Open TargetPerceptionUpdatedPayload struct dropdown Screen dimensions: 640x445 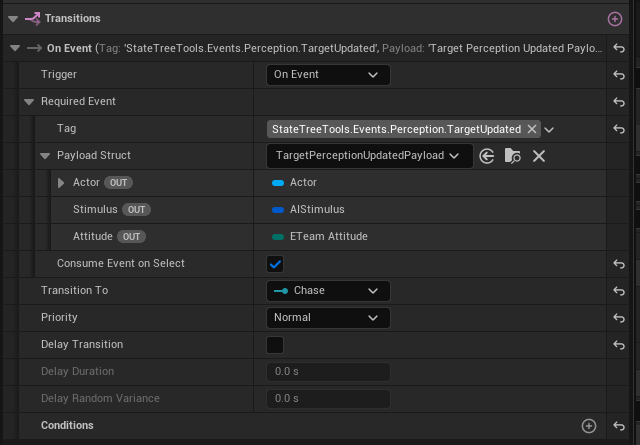pyautogui.click(x=369, y=156)
